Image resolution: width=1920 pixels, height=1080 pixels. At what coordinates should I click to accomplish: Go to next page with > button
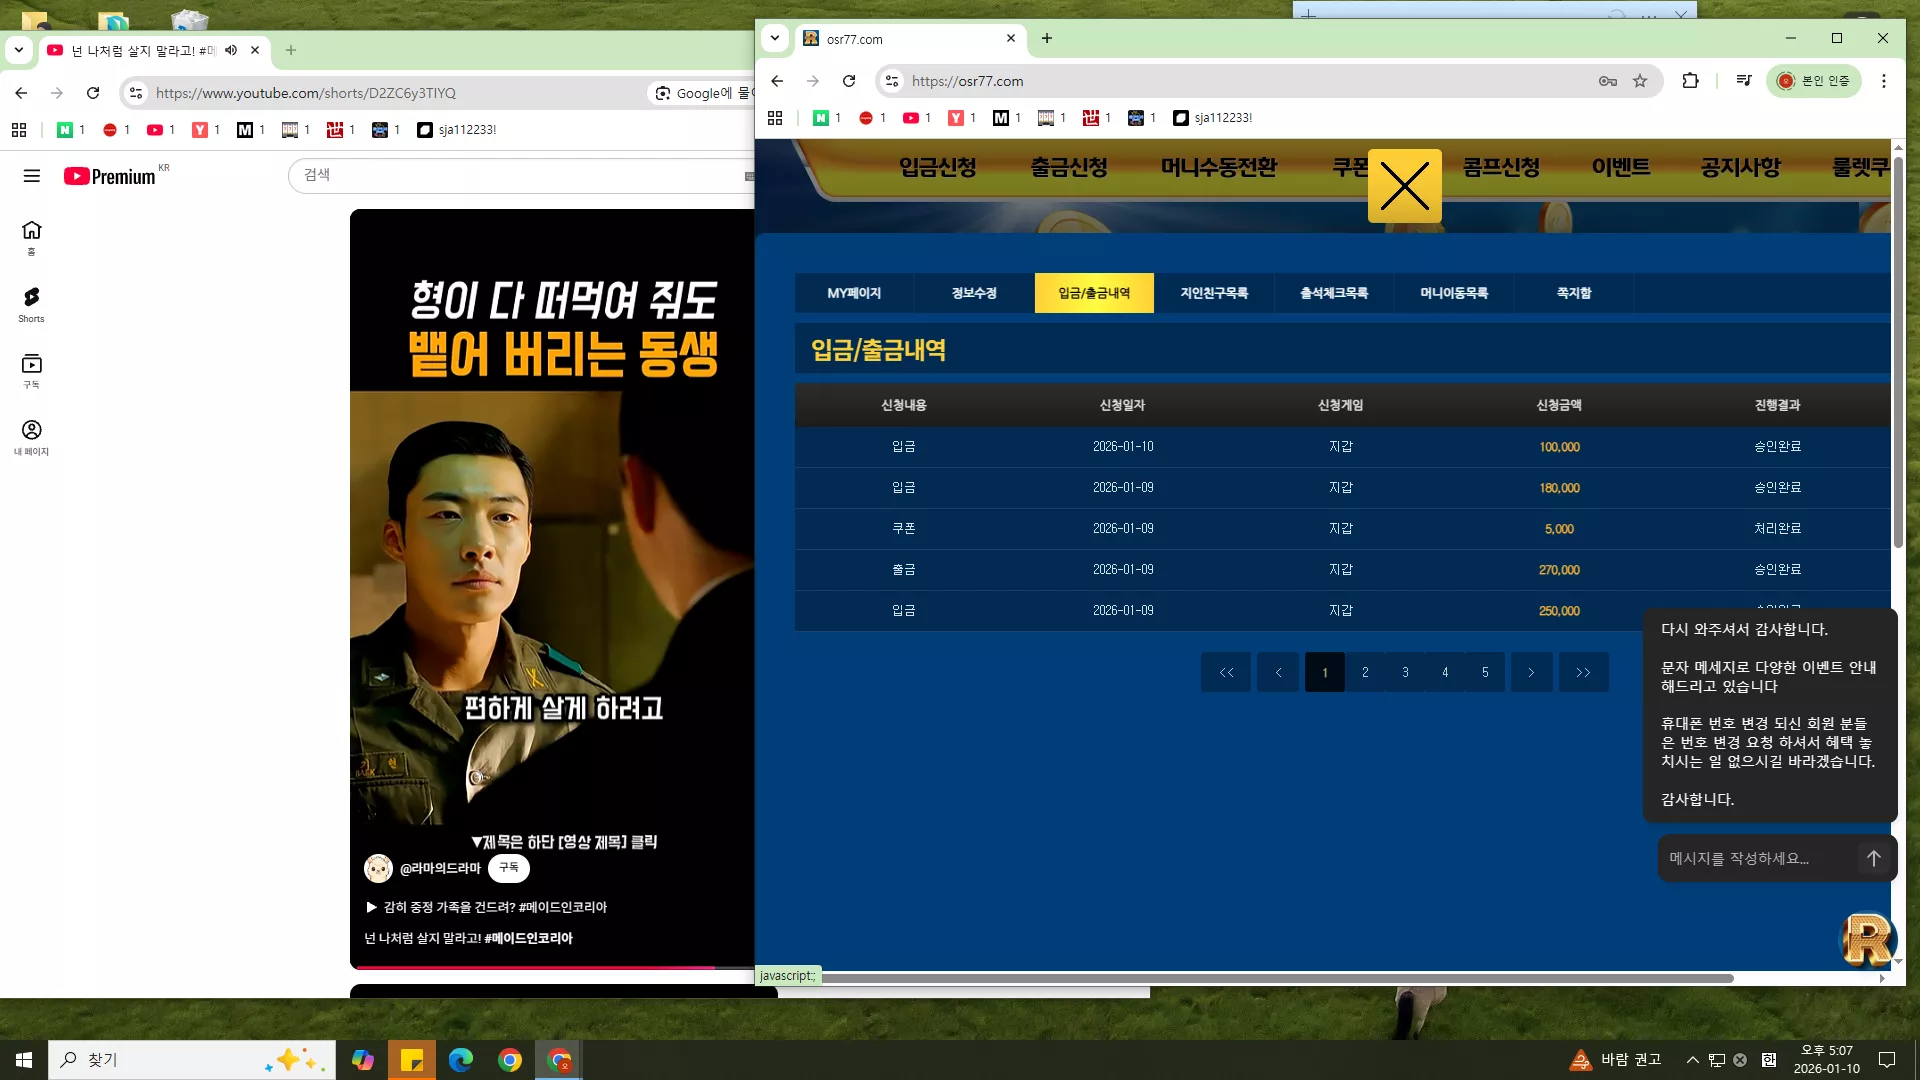(1531, 672)
